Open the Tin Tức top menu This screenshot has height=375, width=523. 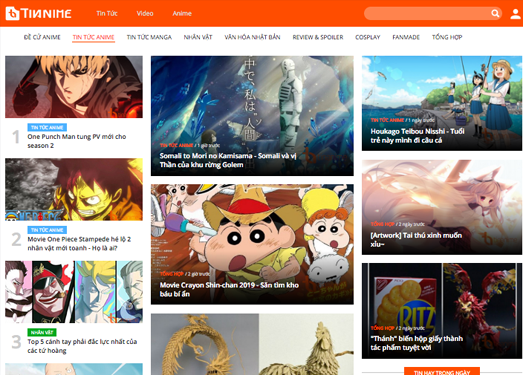(x=107, y=13)
